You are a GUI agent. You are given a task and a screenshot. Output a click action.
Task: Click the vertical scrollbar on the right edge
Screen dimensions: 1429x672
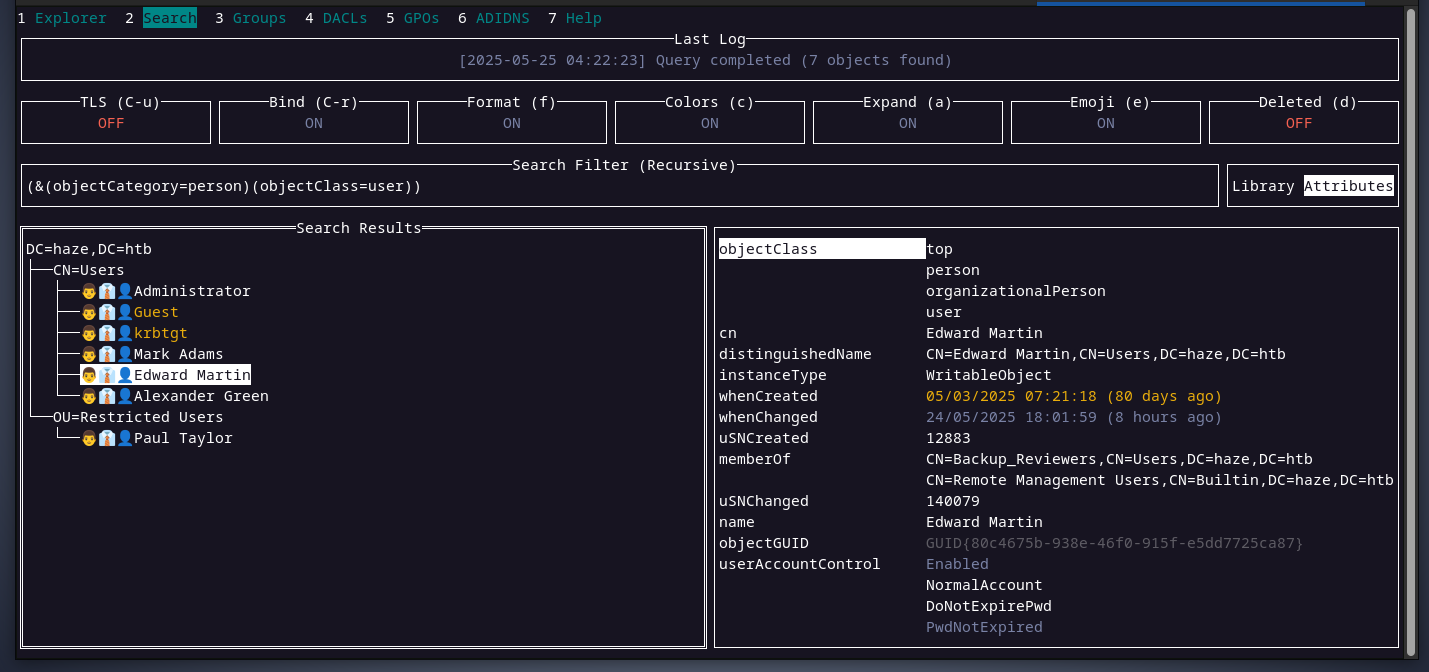1410,330
